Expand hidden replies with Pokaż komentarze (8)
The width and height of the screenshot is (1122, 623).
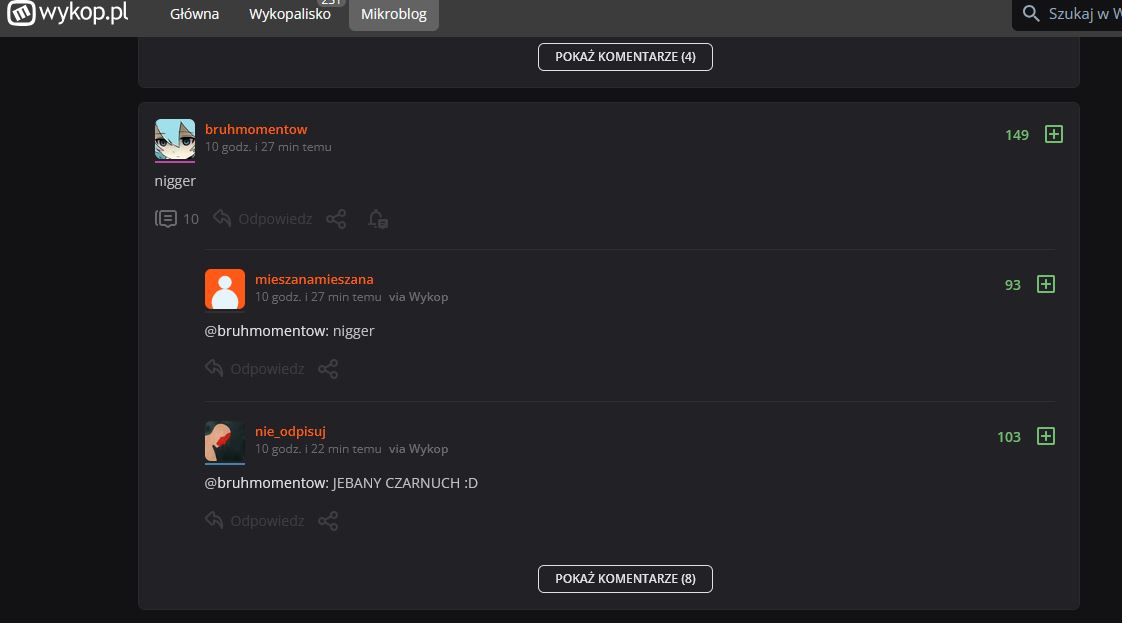pyautogui.click(x=625, y=579)
